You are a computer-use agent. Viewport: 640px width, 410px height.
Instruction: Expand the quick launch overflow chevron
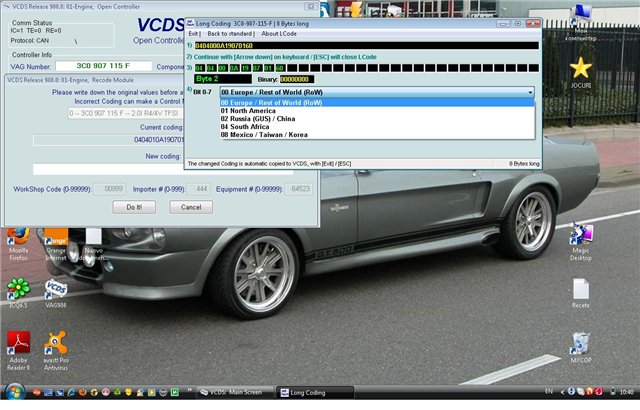point(189,390)
